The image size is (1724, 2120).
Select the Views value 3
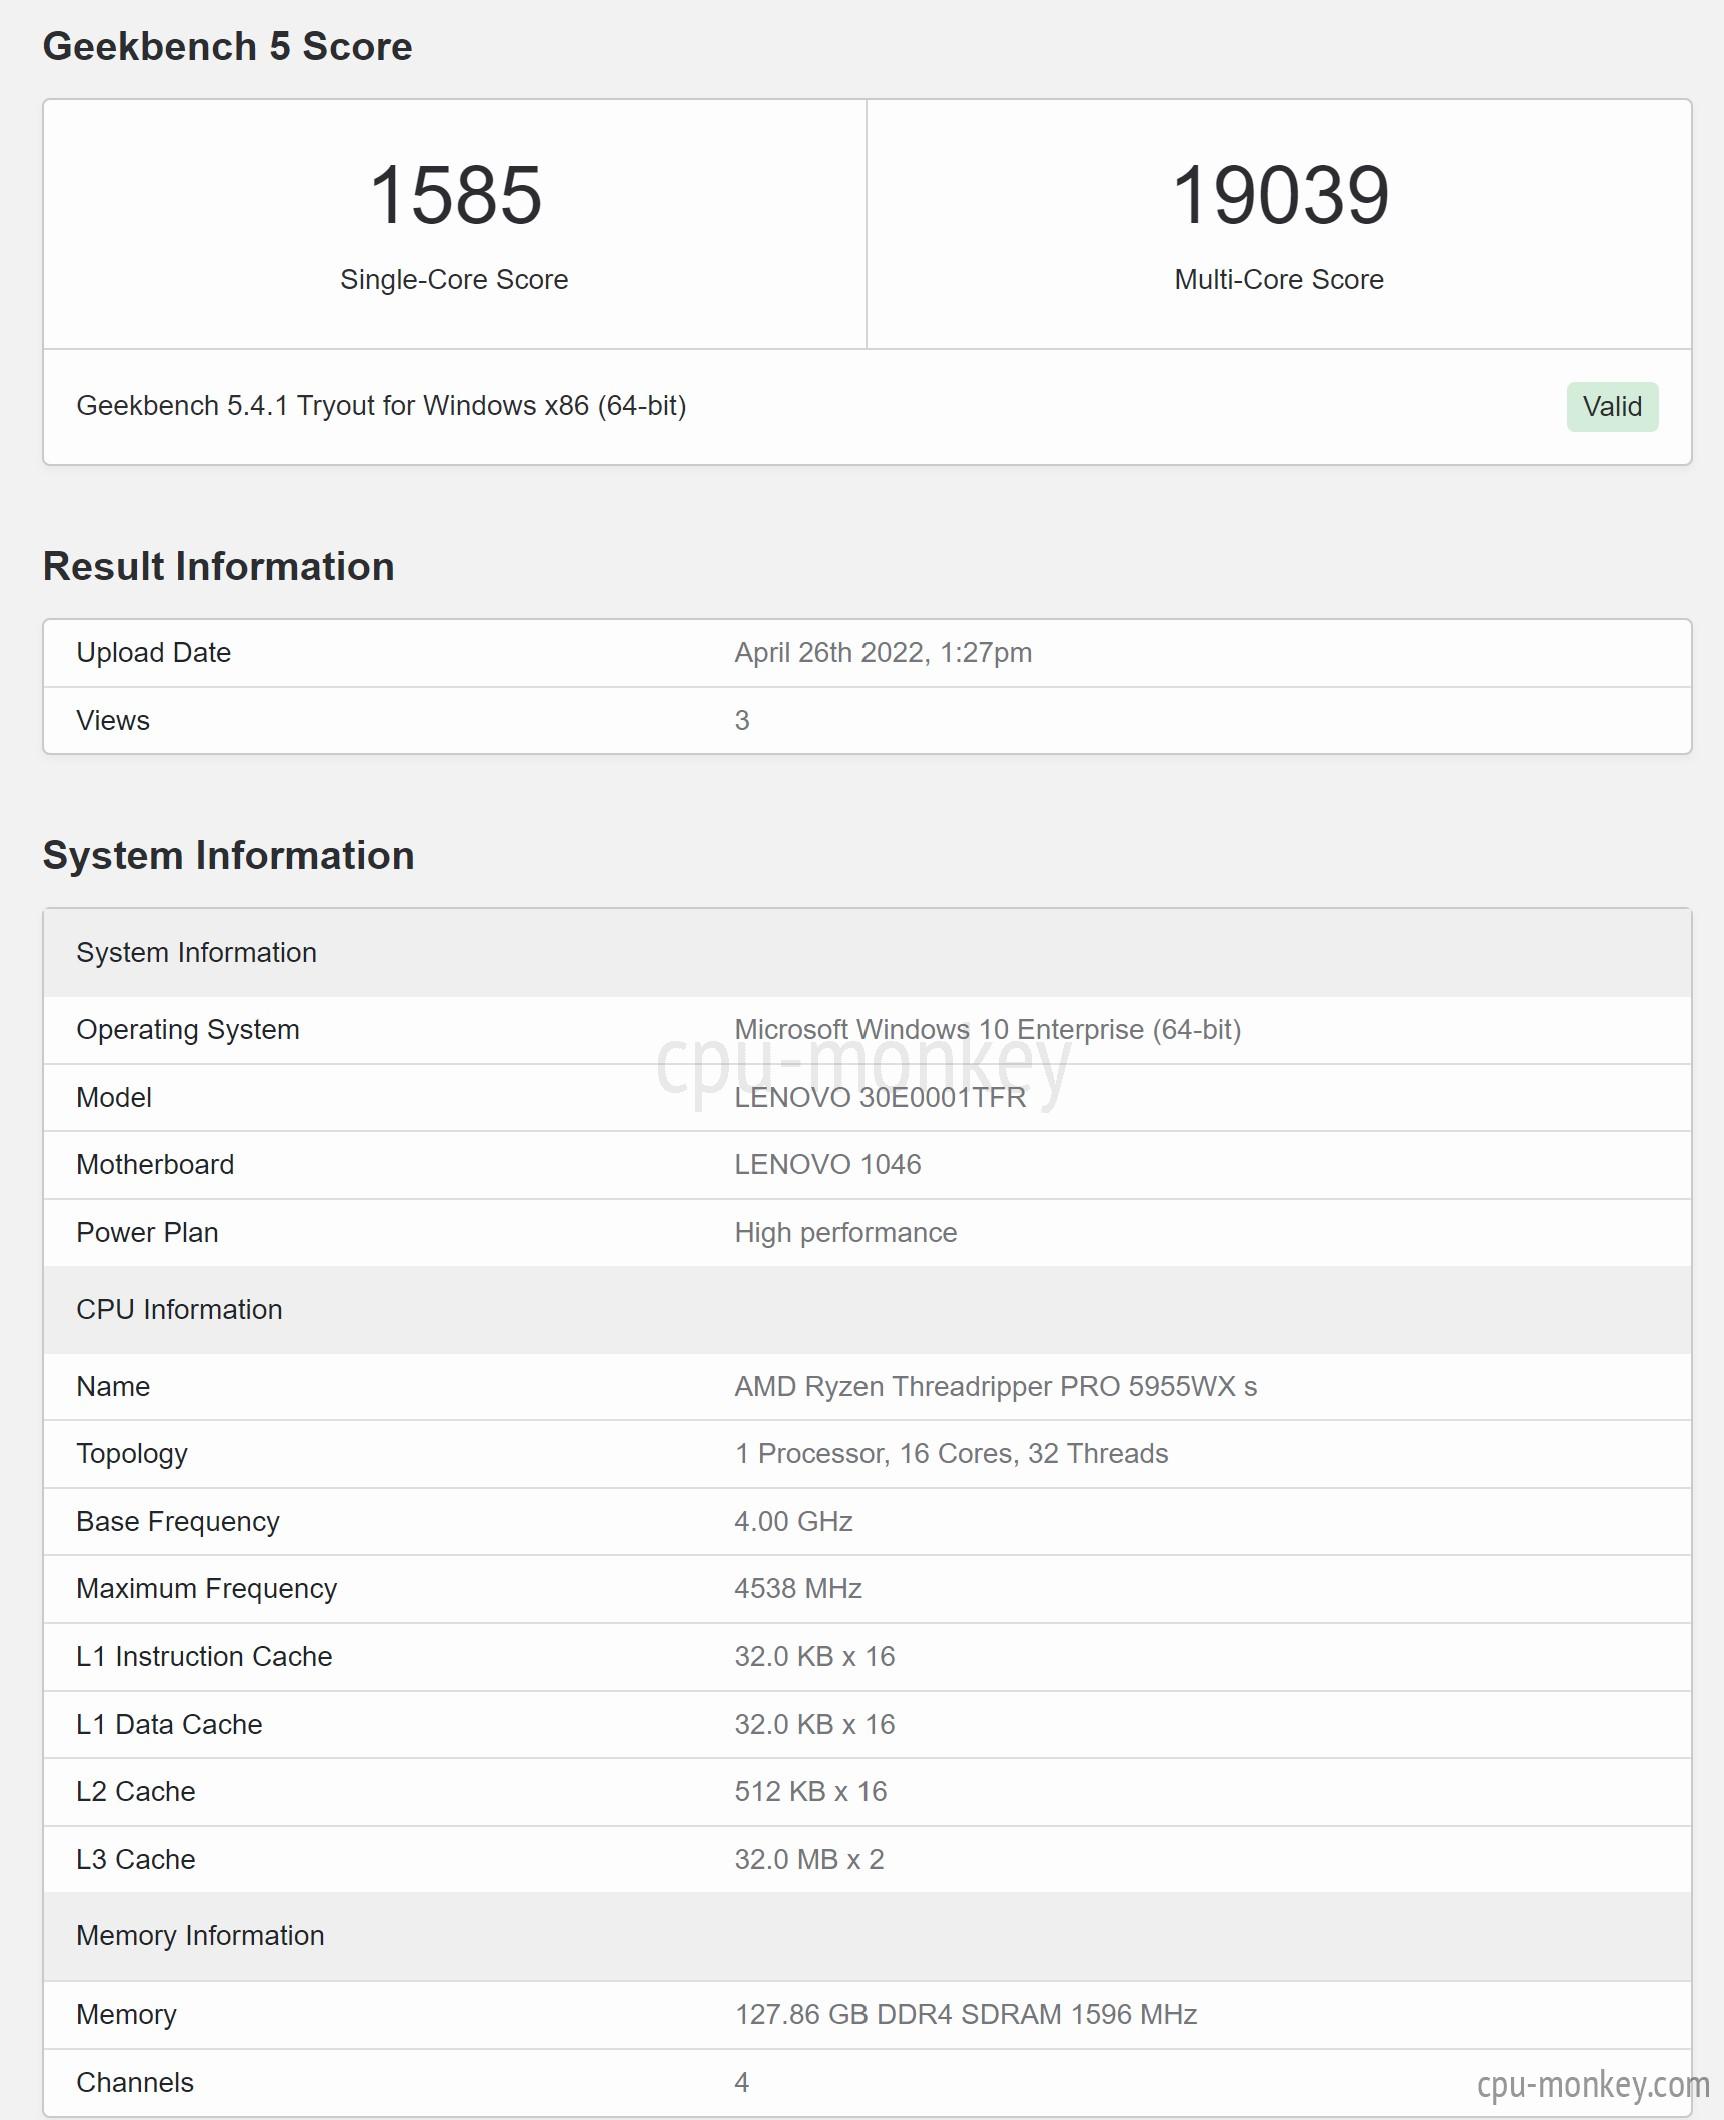(742, 721)
